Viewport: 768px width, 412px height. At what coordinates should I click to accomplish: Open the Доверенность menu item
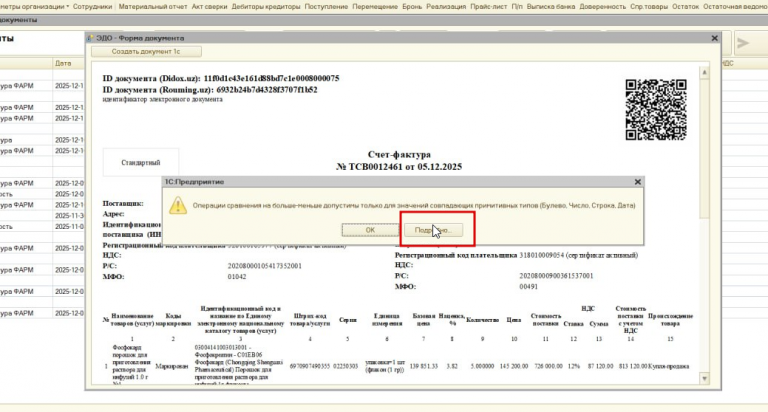(602, 6)
